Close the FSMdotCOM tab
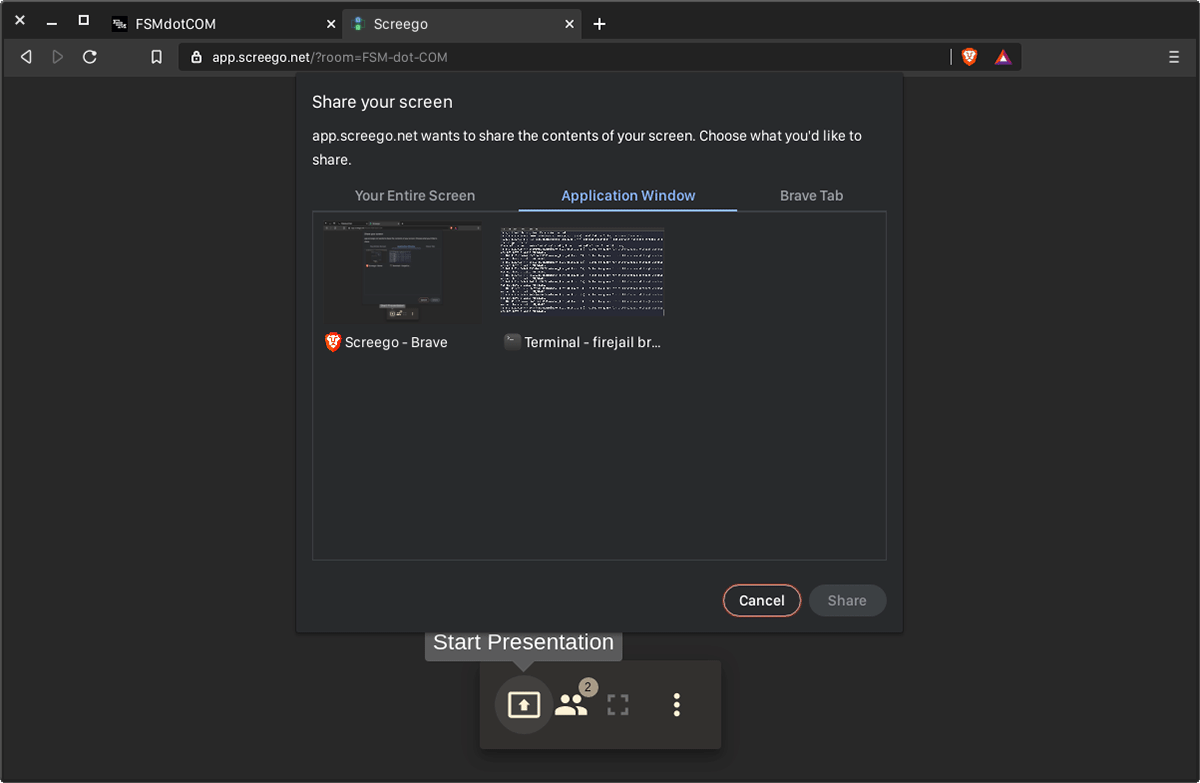Viewport: 1200px width, 783px height. coord(330,24)
